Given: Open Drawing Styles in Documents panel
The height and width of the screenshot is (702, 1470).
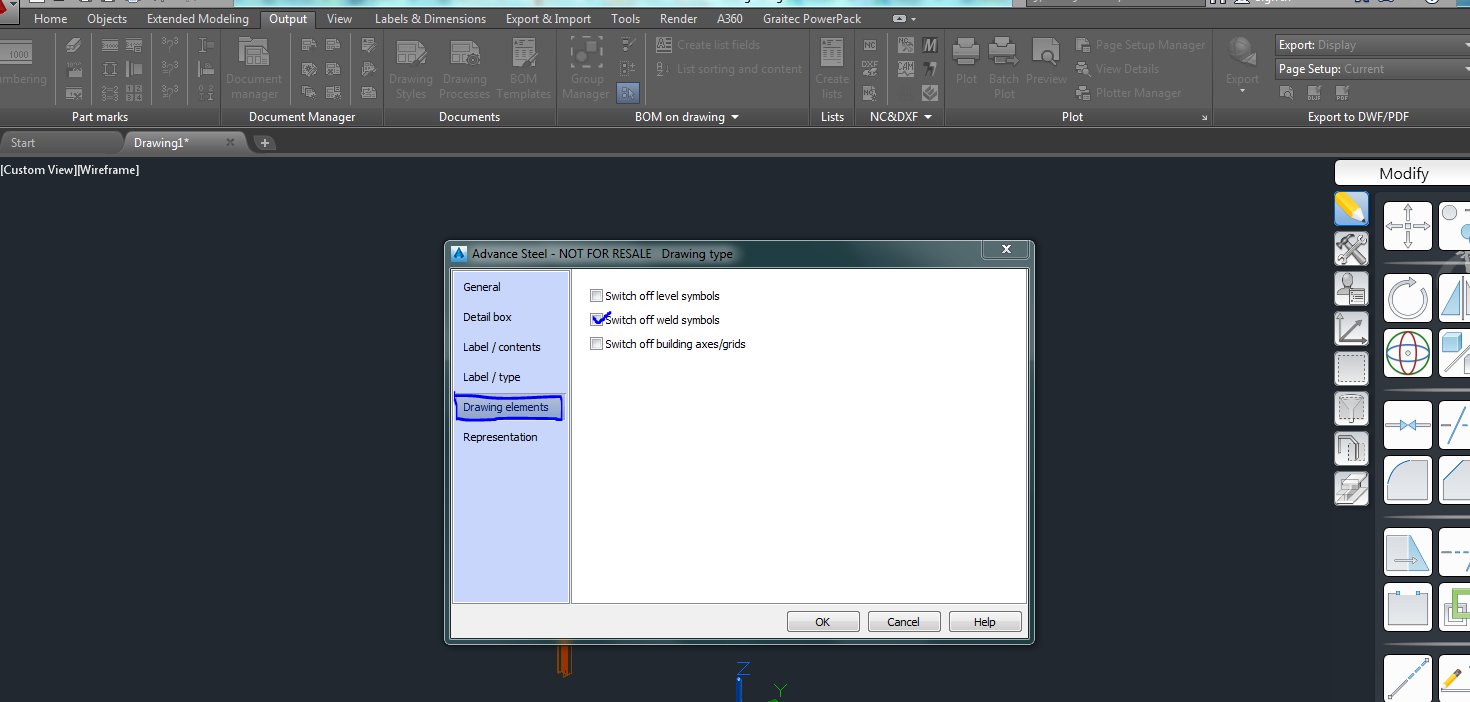Looking at the screenshot, I should point(410,68).
